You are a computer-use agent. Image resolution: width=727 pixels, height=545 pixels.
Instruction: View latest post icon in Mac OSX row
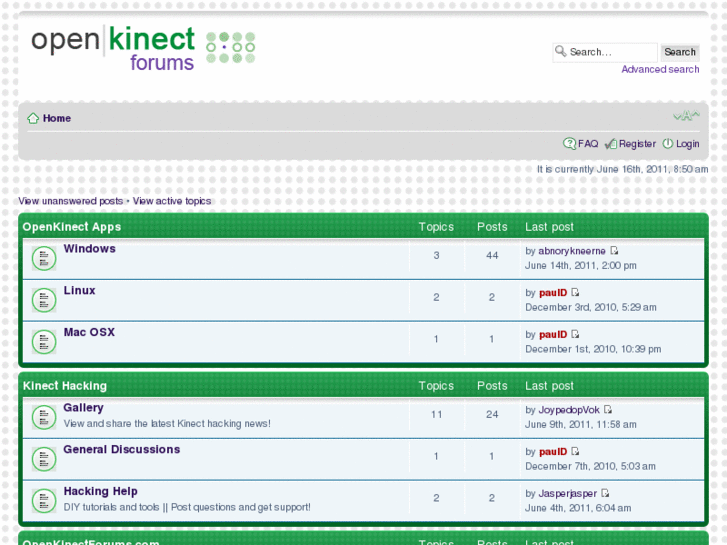point(575,334)
